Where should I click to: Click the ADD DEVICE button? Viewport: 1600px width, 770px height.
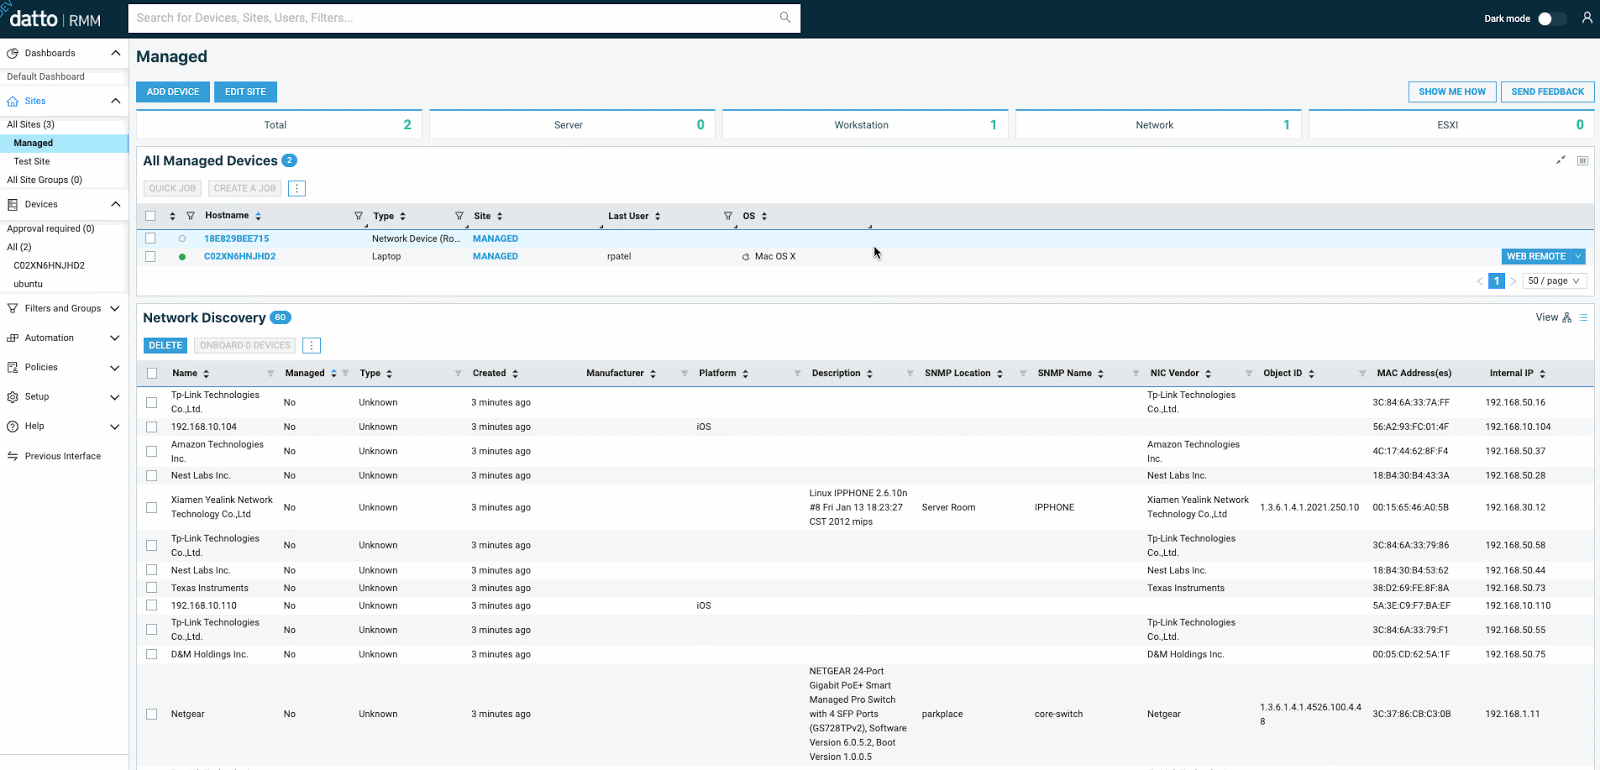(x=173, y=92)
